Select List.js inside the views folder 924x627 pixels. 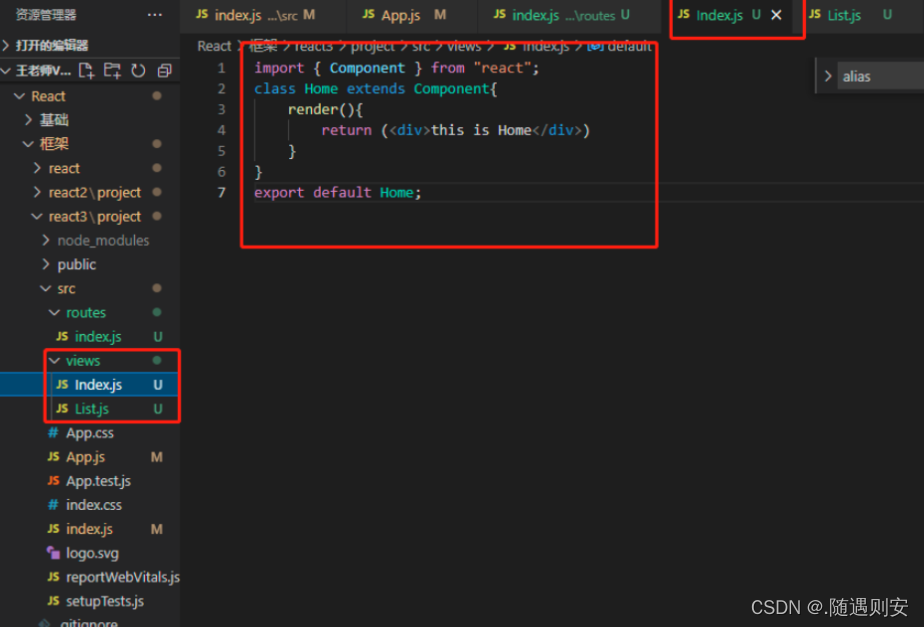click(92, 408)
